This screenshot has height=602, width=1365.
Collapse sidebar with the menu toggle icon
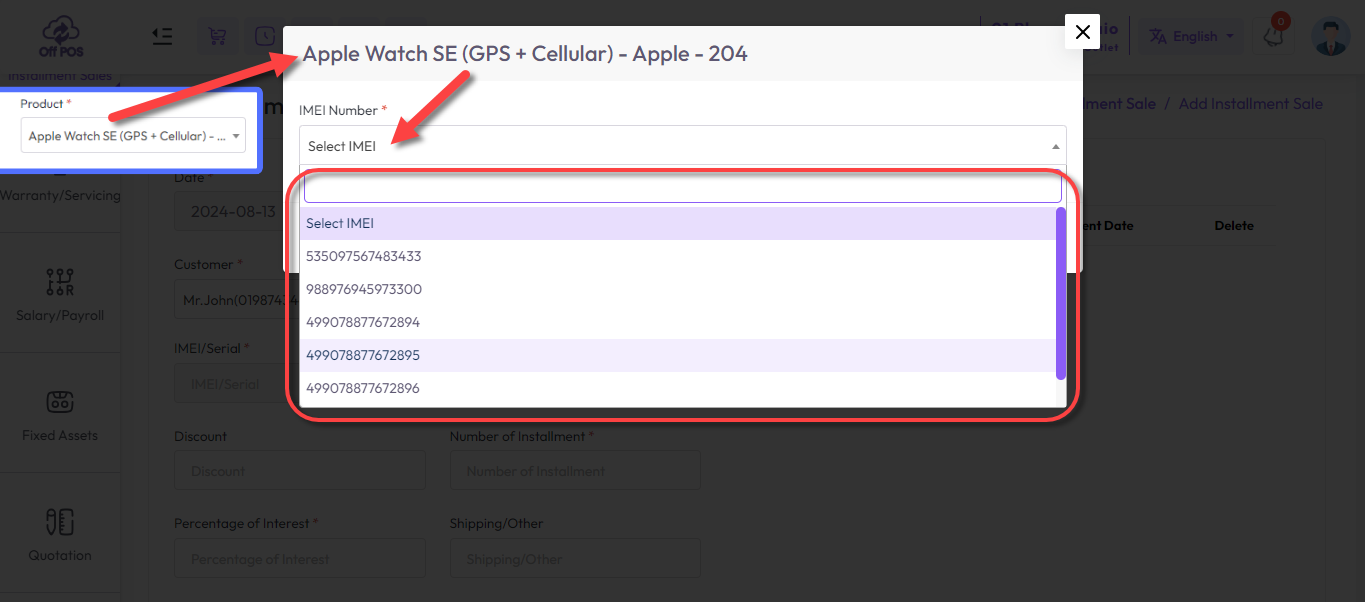tap(162, 36)
